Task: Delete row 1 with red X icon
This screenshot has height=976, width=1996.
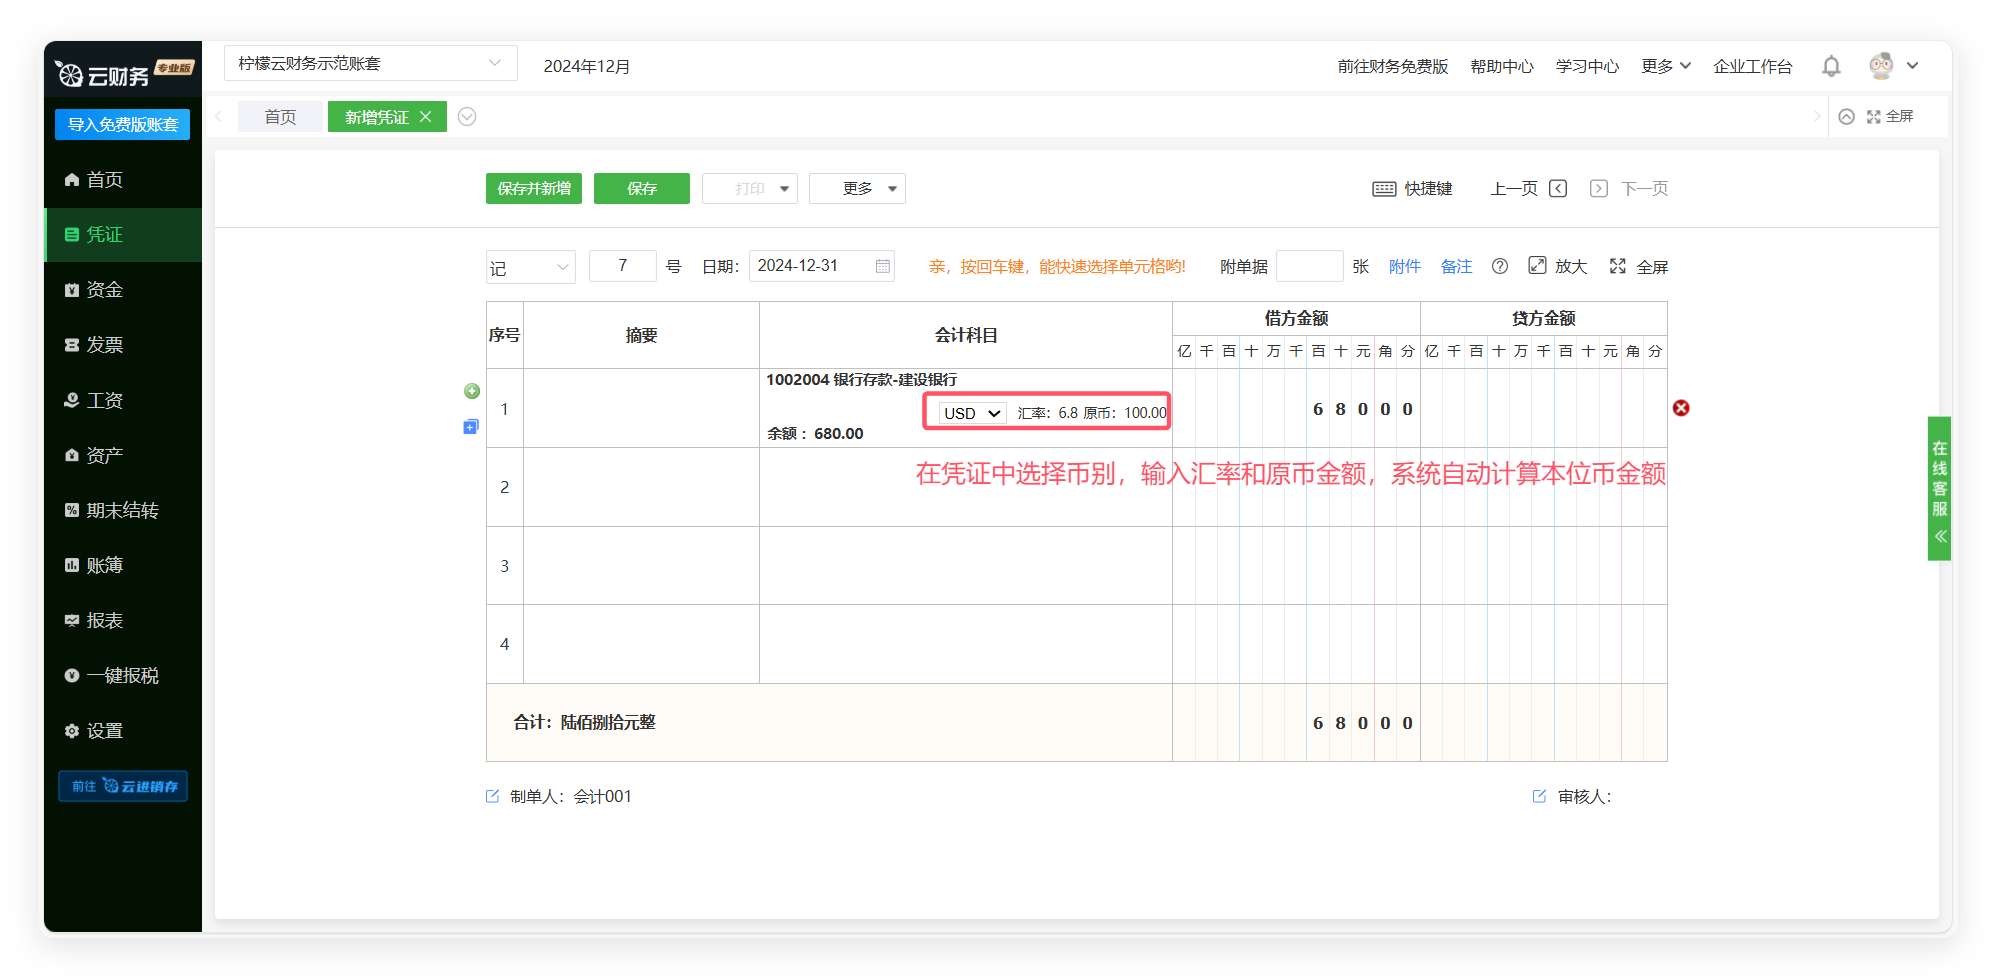Action: (x=1681, y=408)
